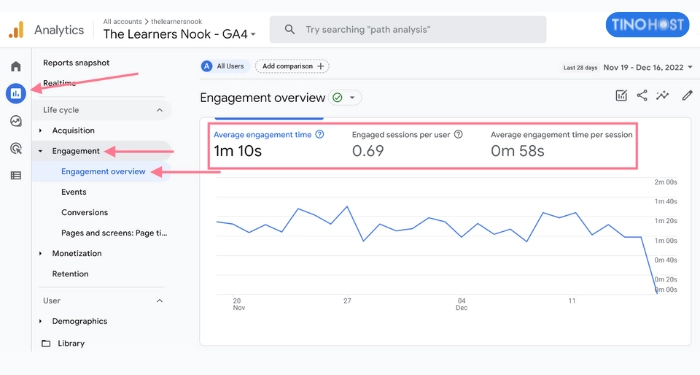The width and height of the screenshot is (700, 375).
Task: Click the green report status check icon
Action: (x=338, y=97)
